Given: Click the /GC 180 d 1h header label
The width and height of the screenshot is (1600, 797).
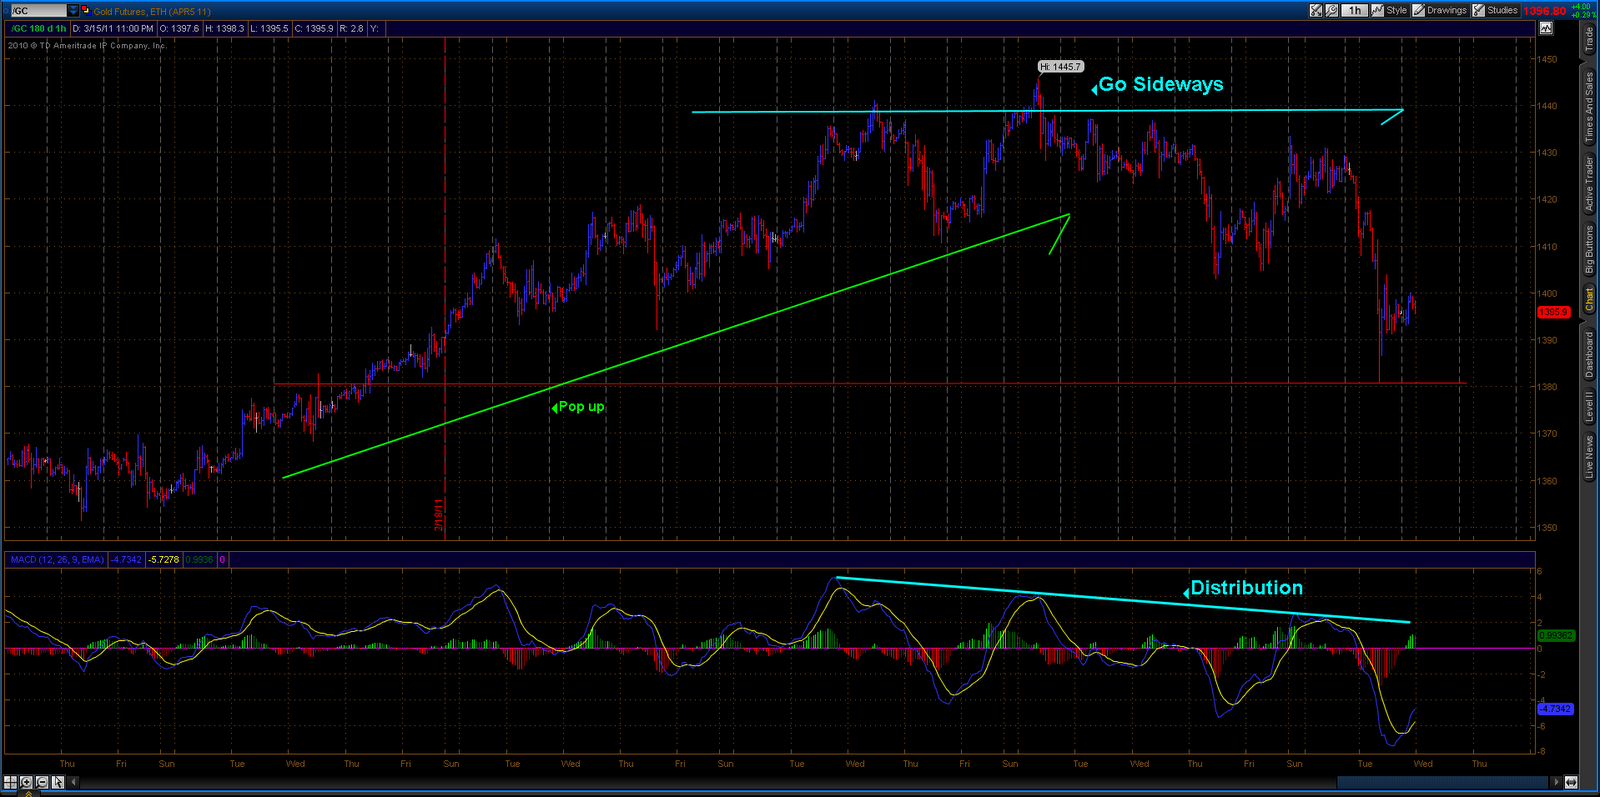Looking at the screenshot, I should (39, 29).
